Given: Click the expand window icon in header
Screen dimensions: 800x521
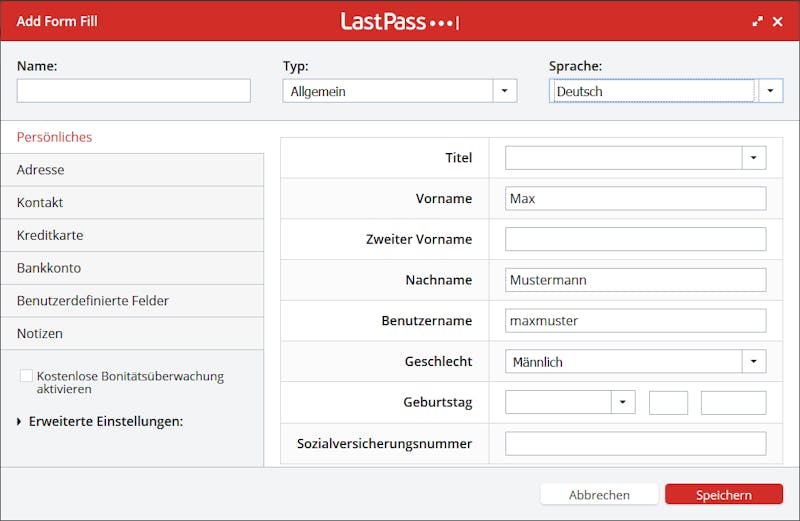Looking at the screenshot, I should [758, 21].
